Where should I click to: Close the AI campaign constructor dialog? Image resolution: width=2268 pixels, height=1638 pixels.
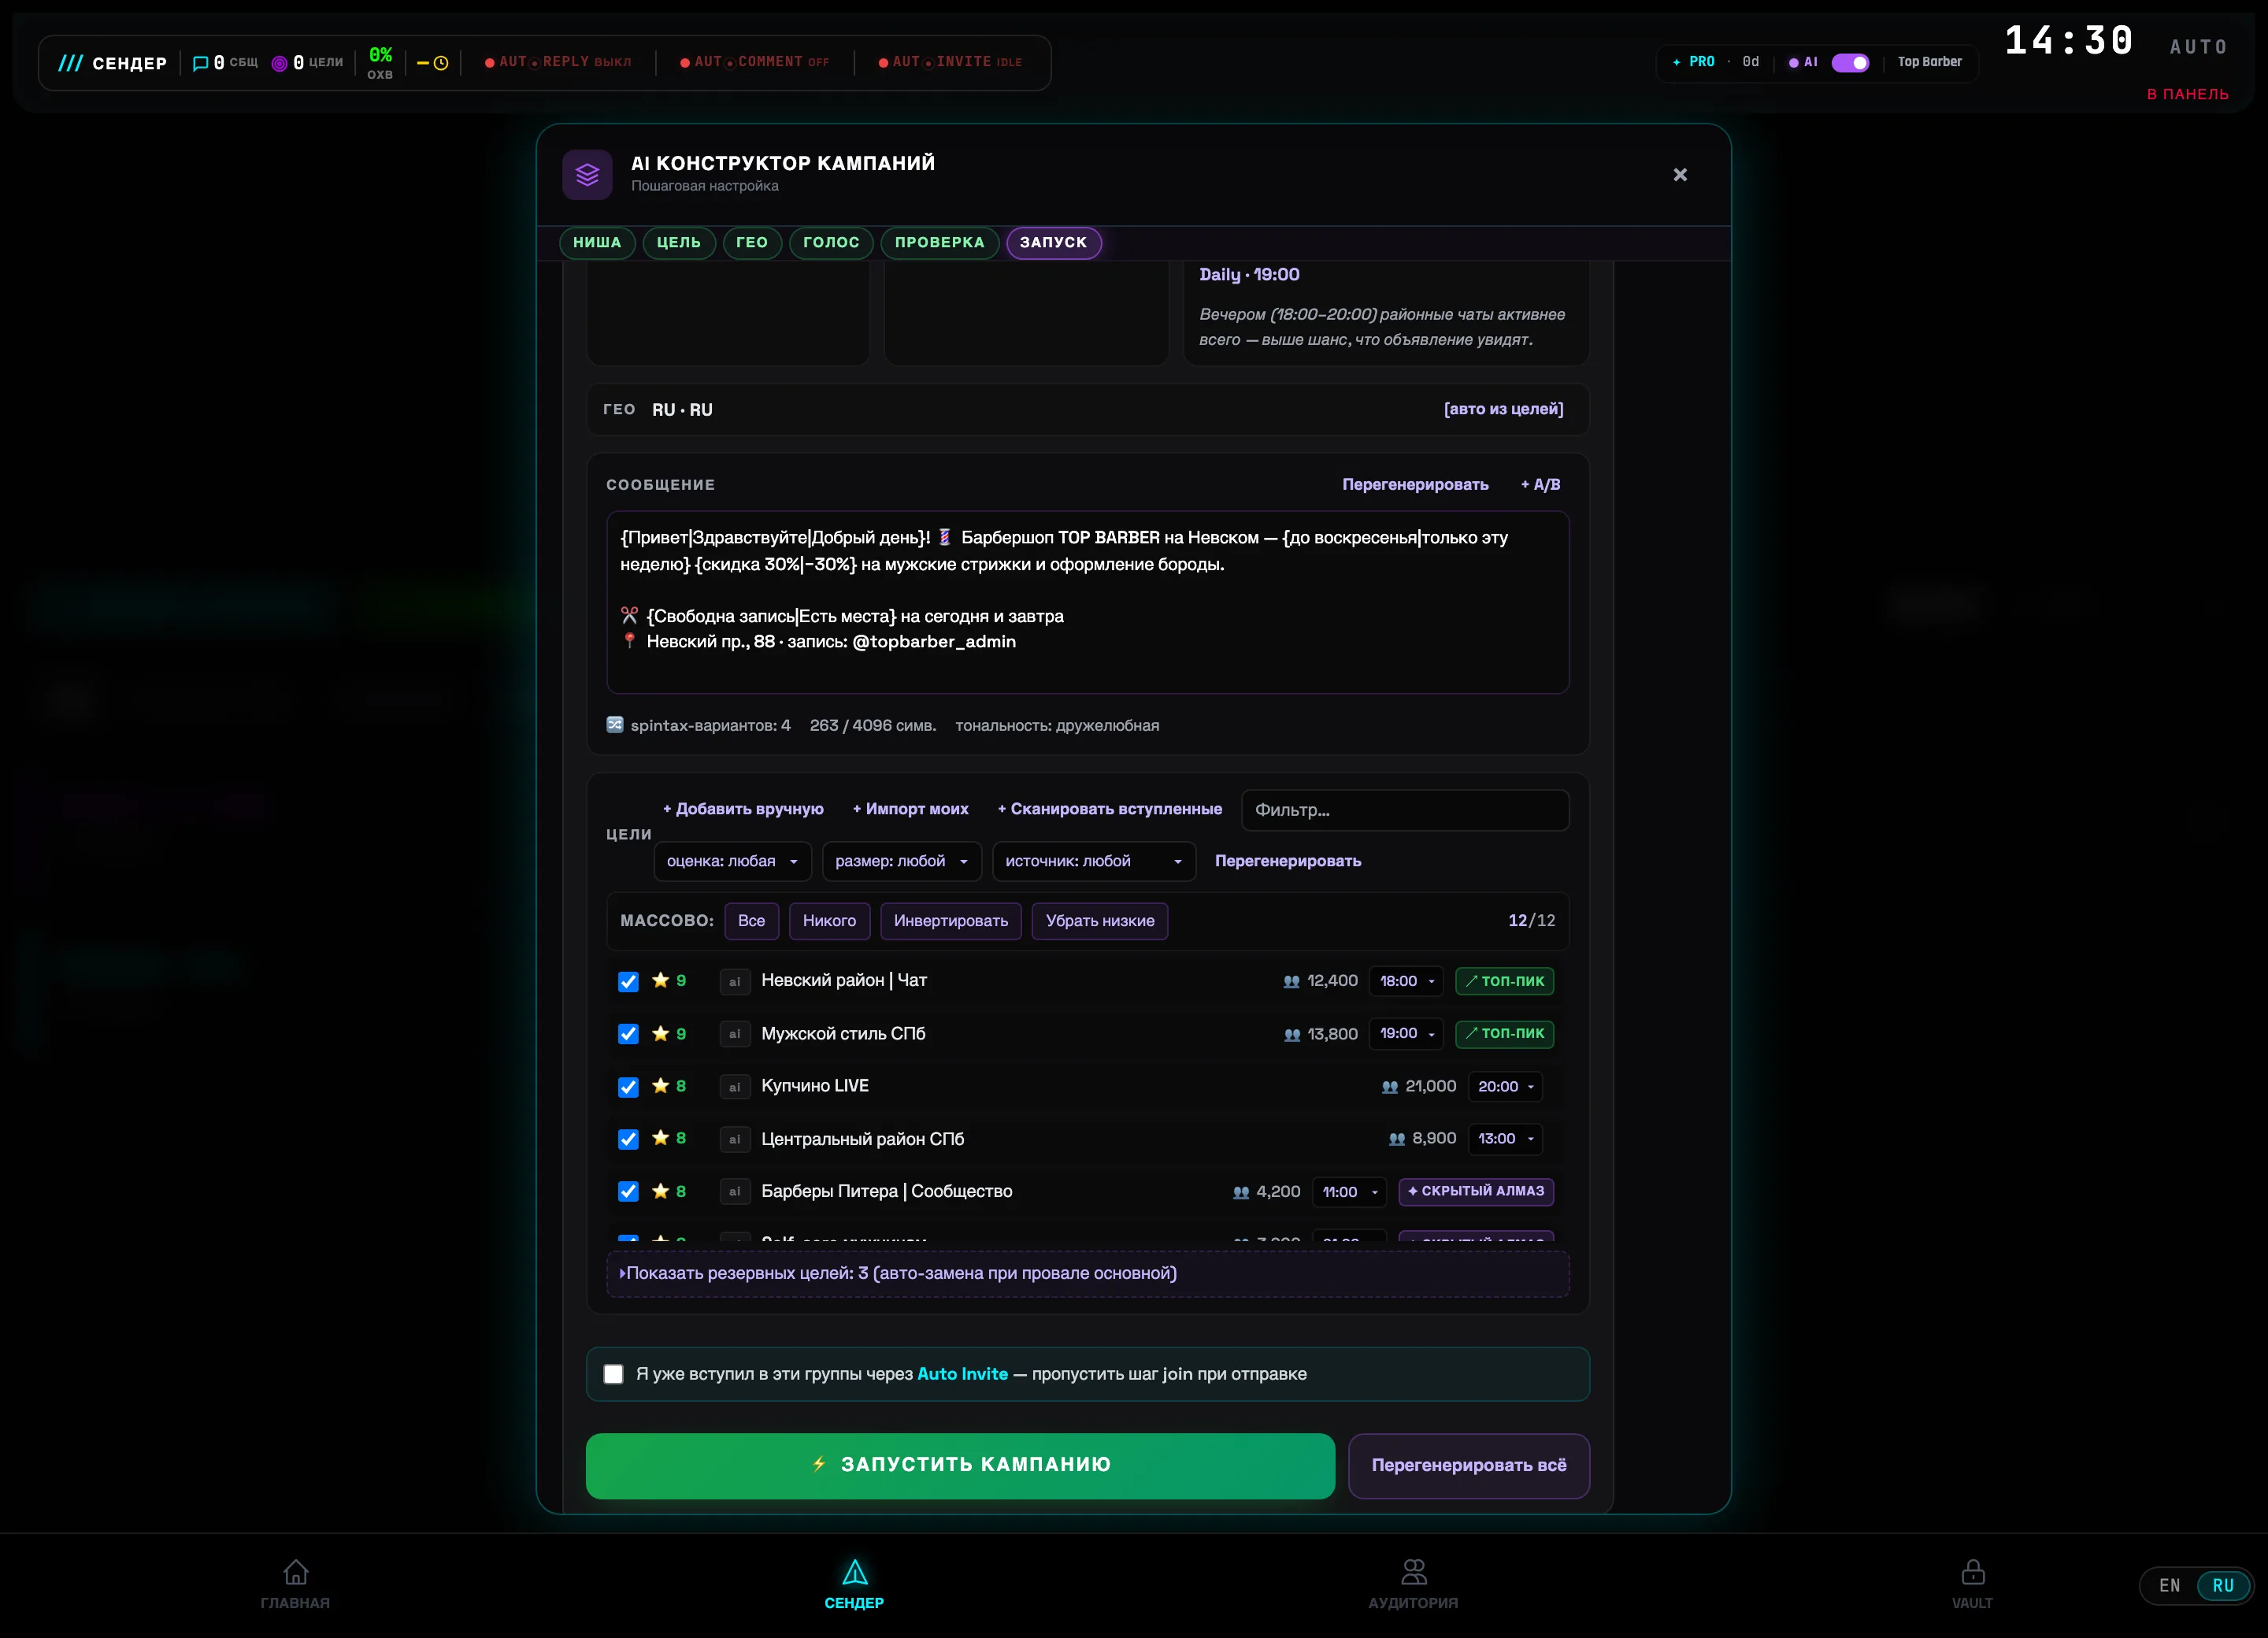pos(1680,175)
